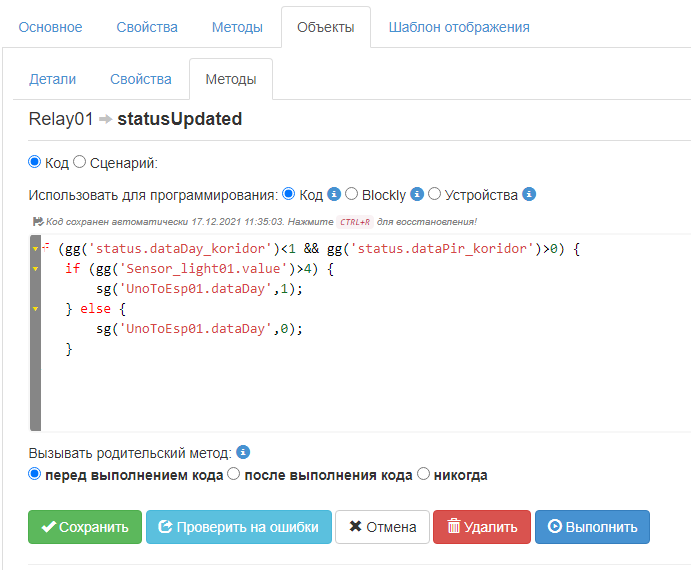Open the help icon for Вызывать родительский метод

pyautogui.click(x=243, y=452)
